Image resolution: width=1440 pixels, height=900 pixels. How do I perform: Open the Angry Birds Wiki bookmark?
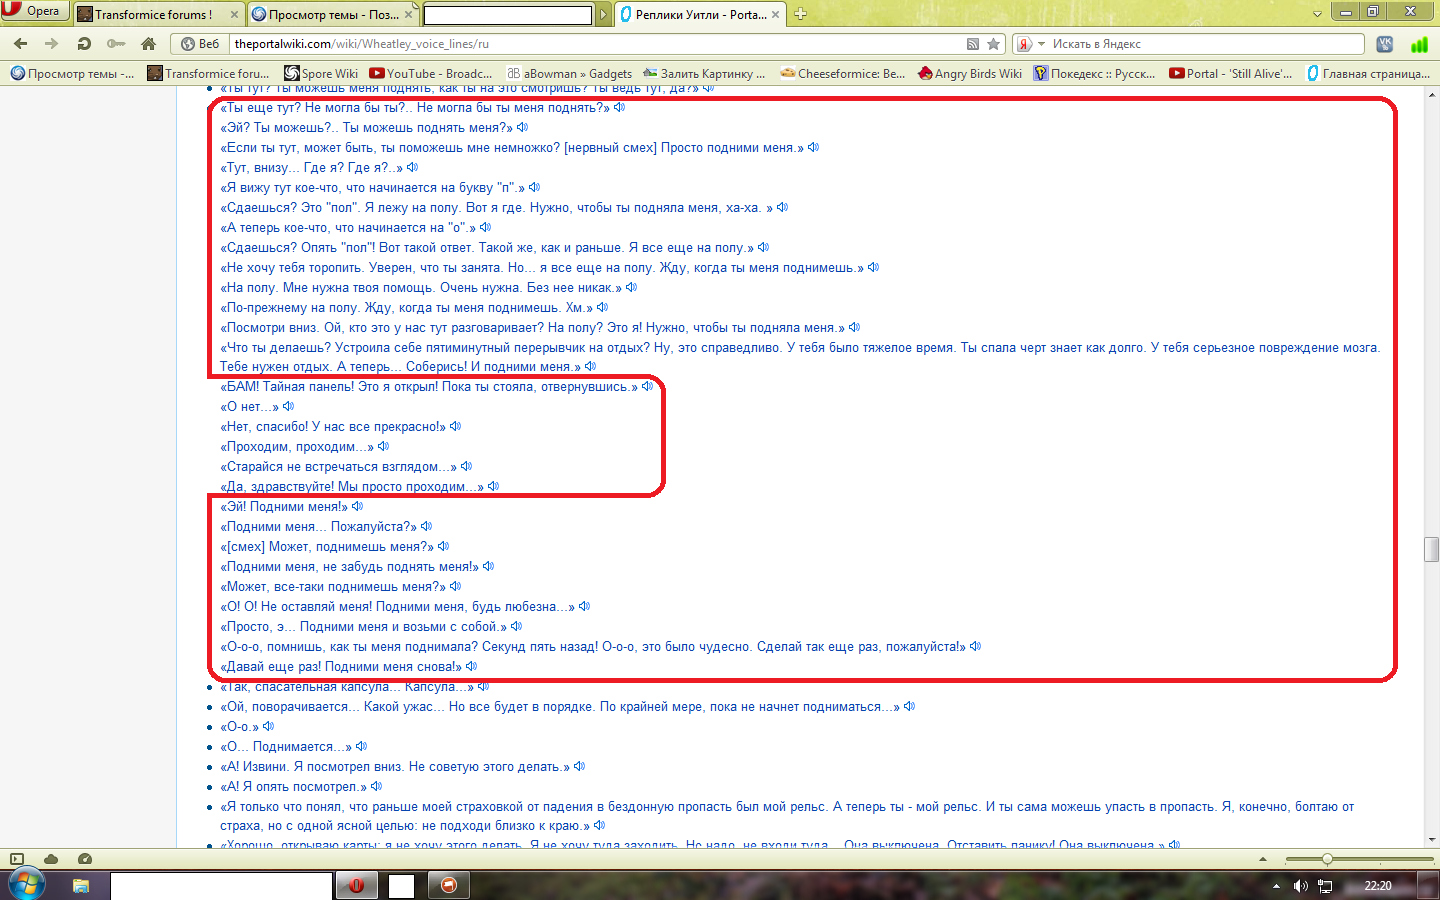click(970, 73)
